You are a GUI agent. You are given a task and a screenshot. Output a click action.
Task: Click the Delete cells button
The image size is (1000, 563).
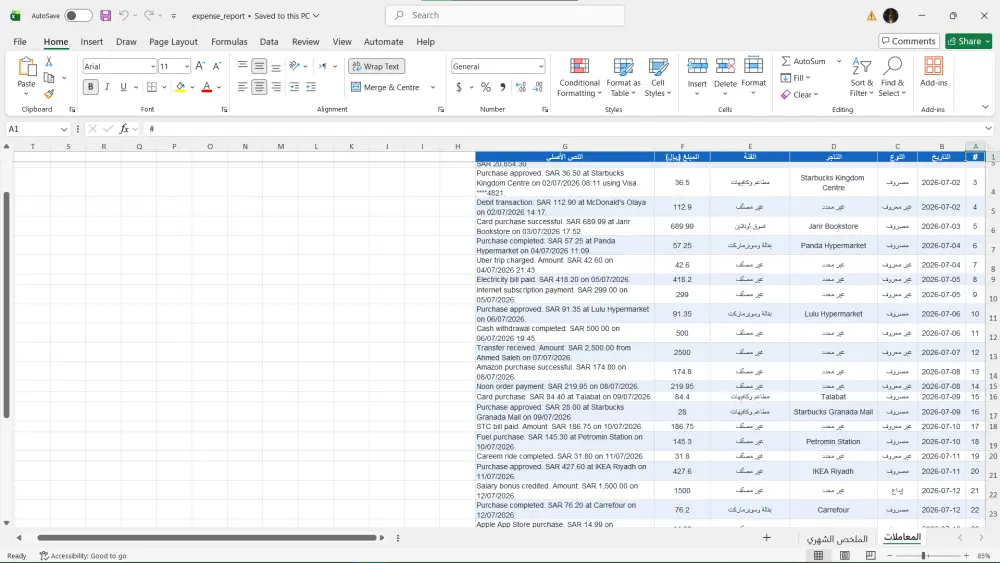point(725,77)
